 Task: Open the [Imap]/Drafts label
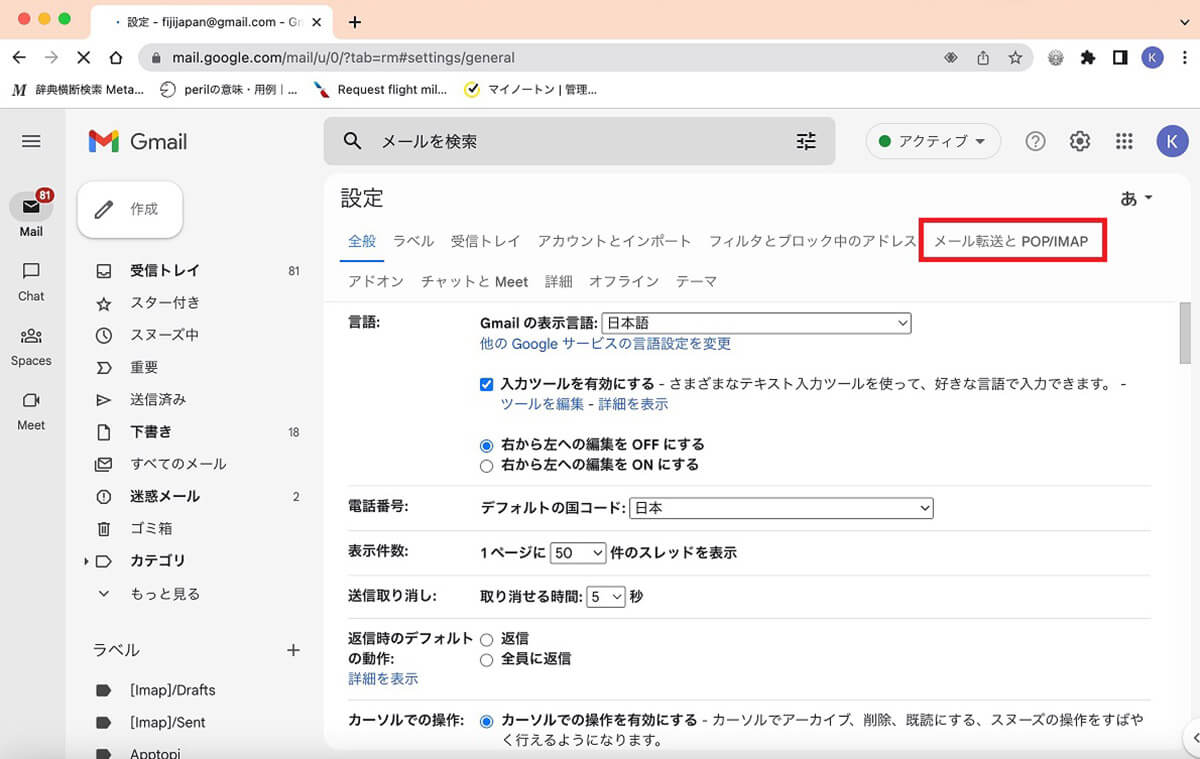[172, 690]
